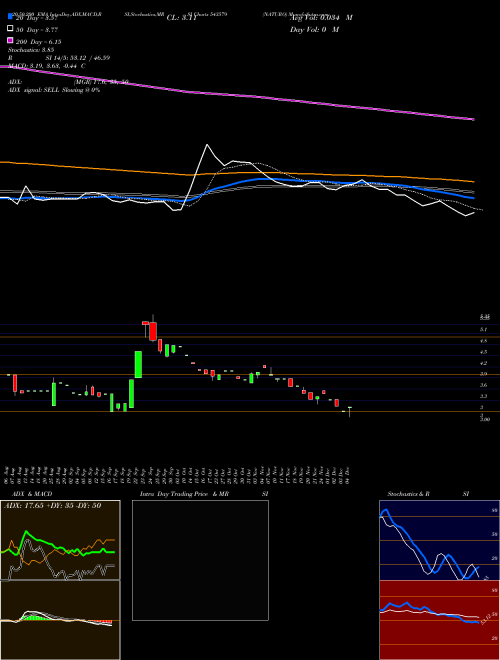Select the 'MACD: 3.19, 3.63, -0.44 C' line
The image size is (500, 660).
point(47,66)
